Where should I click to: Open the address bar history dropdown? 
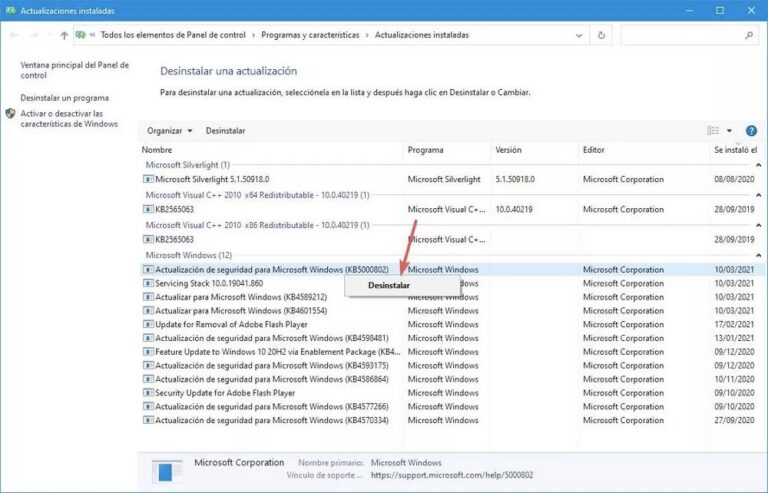pyautogui.click(x=579, y=35)
